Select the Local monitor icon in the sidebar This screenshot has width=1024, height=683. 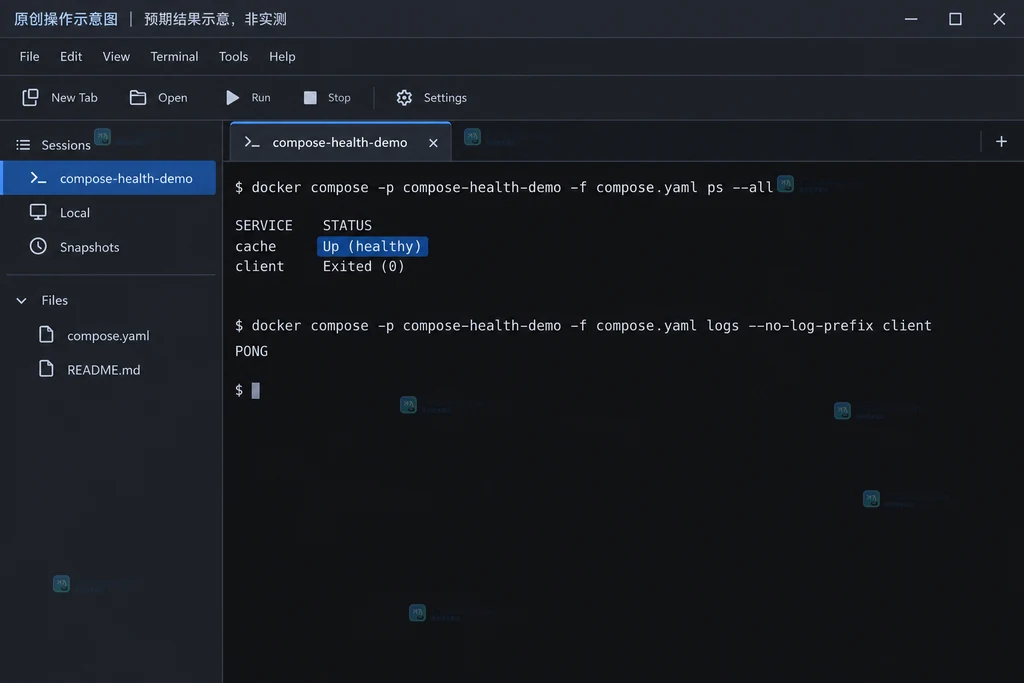[38, 212]
